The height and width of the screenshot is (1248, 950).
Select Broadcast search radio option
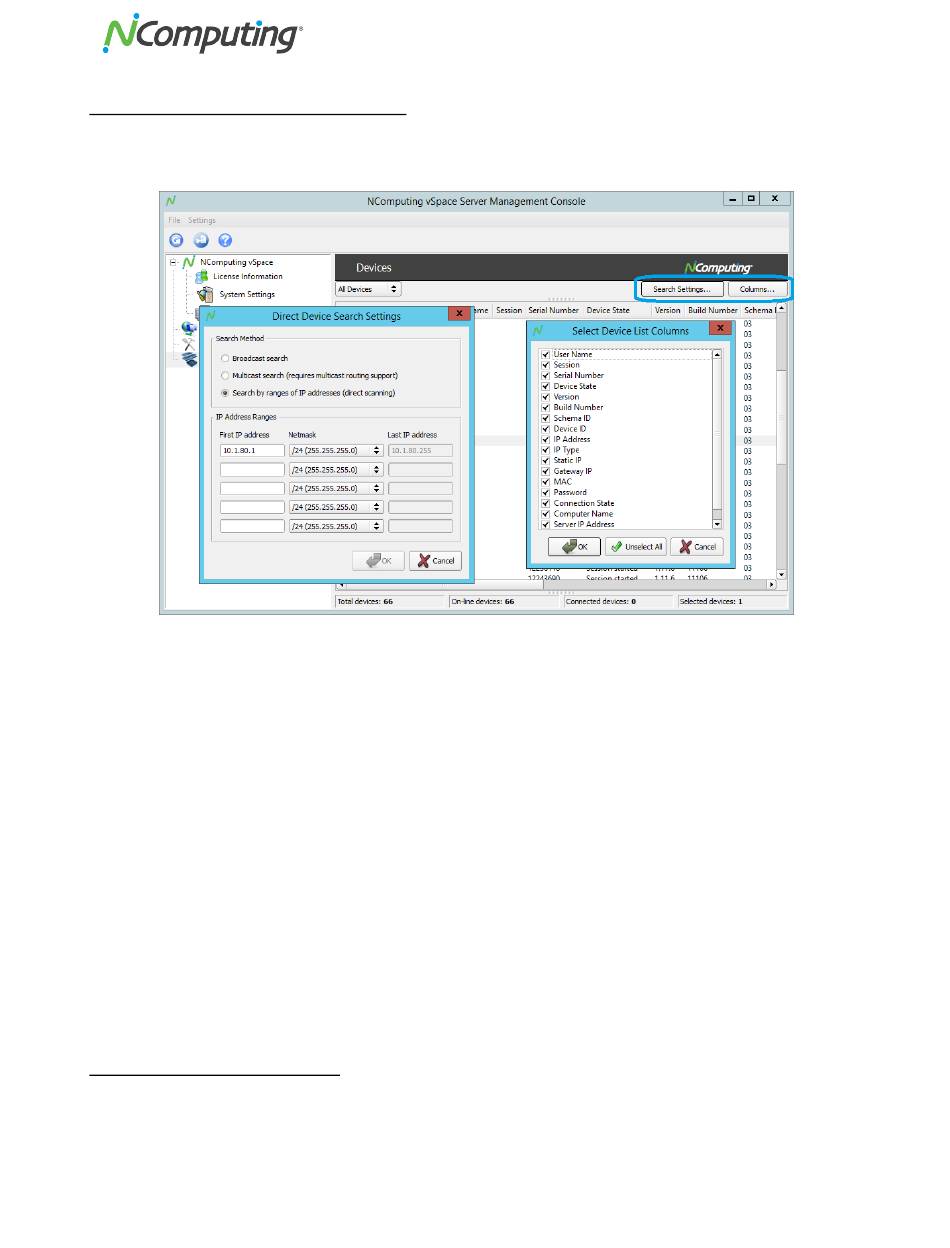[x=225, y=357]
